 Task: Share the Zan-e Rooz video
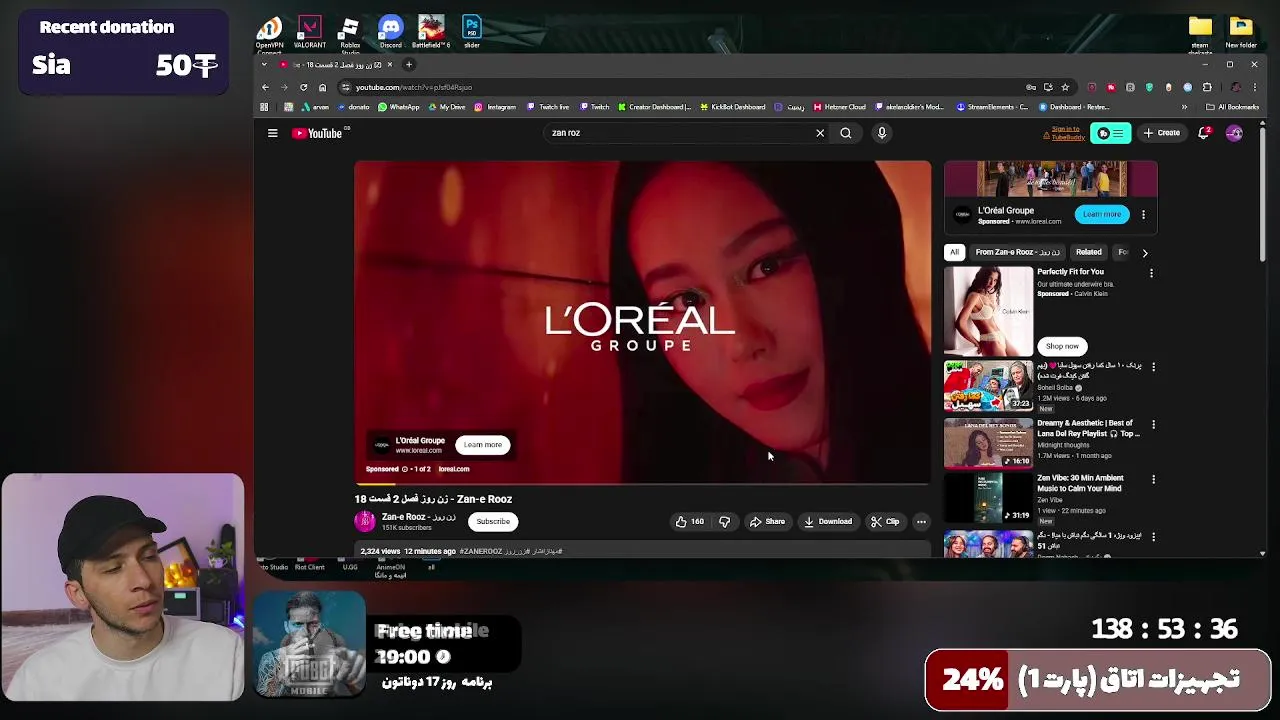click(768, 521)
